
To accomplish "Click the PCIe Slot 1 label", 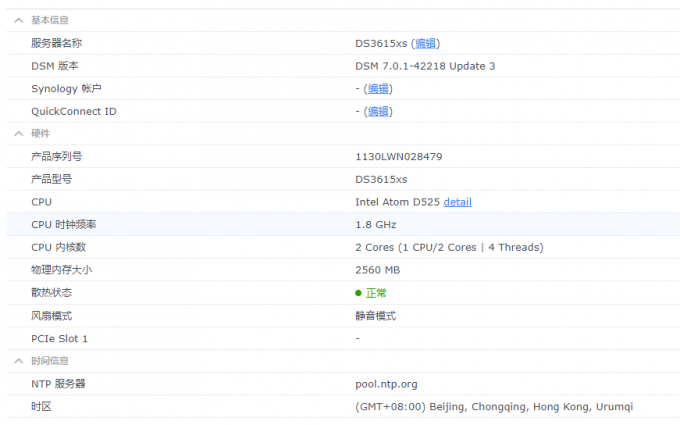I will pyautogui.click(x=59, y=339).
